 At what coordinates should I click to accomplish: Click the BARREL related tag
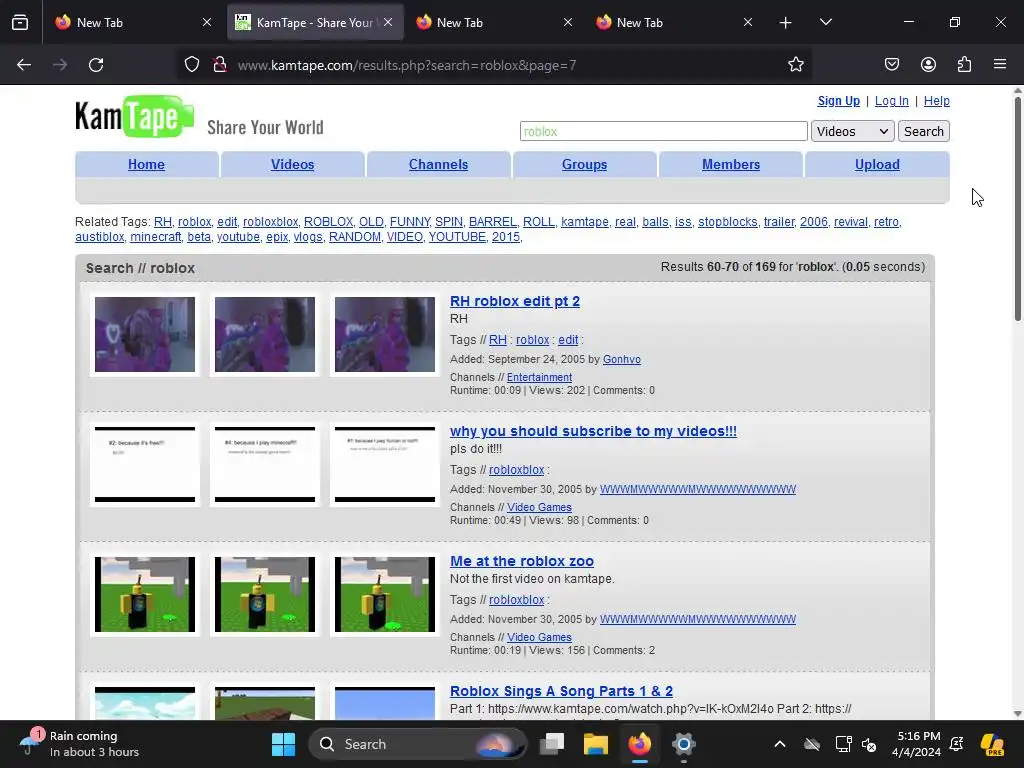coord(492,222)
